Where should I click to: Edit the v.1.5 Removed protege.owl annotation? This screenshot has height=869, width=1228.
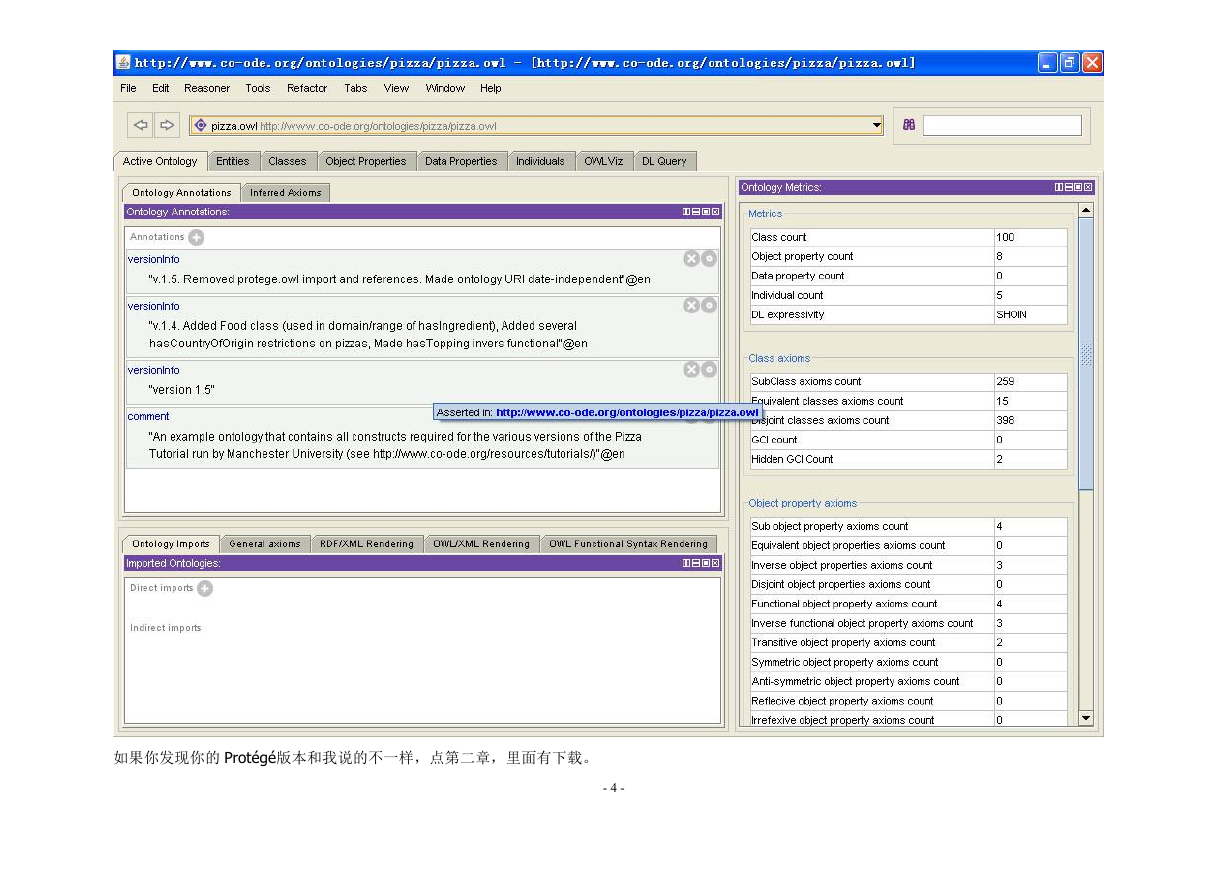click(x=709, y=258)
